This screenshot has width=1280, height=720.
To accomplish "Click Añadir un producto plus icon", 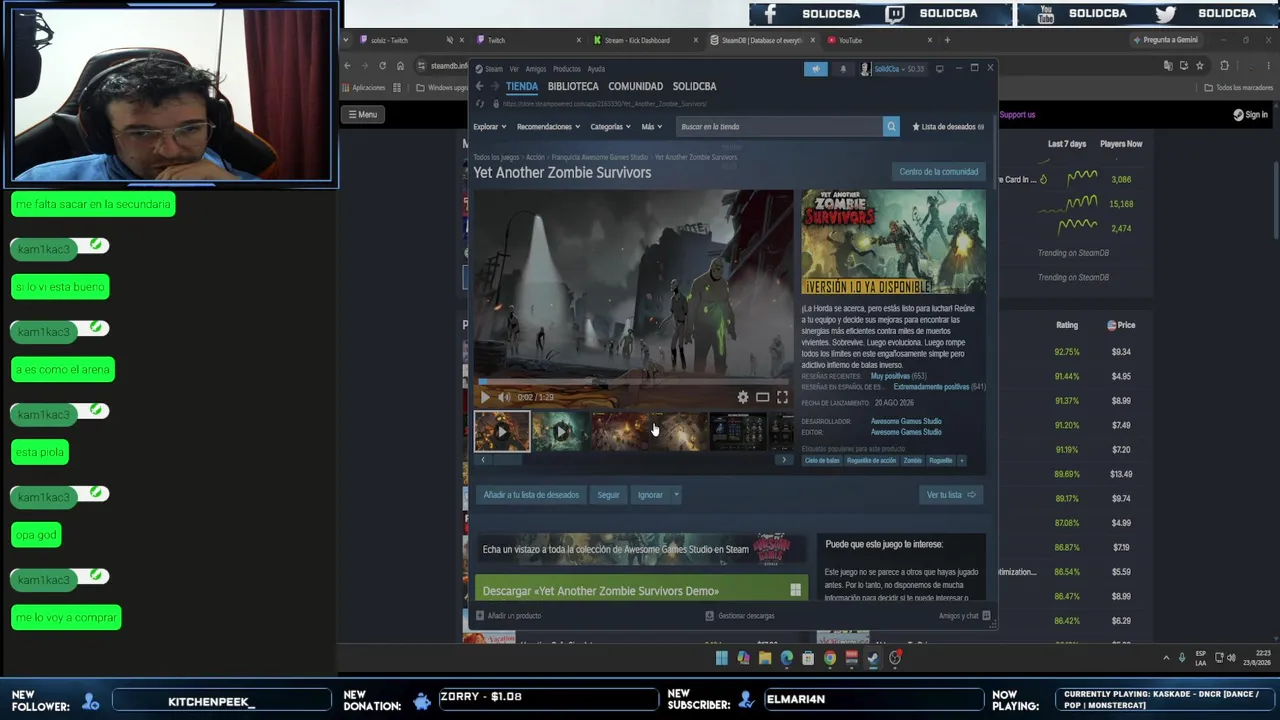I will click(x=480, y=616).
